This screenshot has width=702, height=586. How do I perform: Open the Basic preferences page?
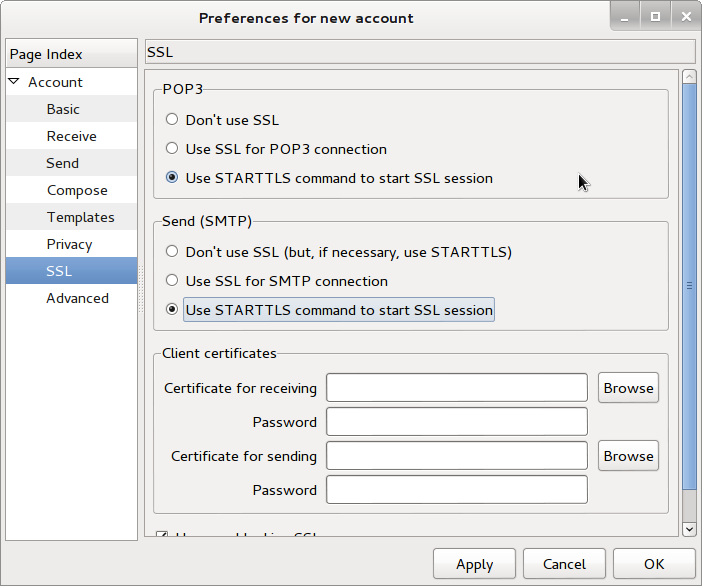pyautogui.click(x=63, y=109)
